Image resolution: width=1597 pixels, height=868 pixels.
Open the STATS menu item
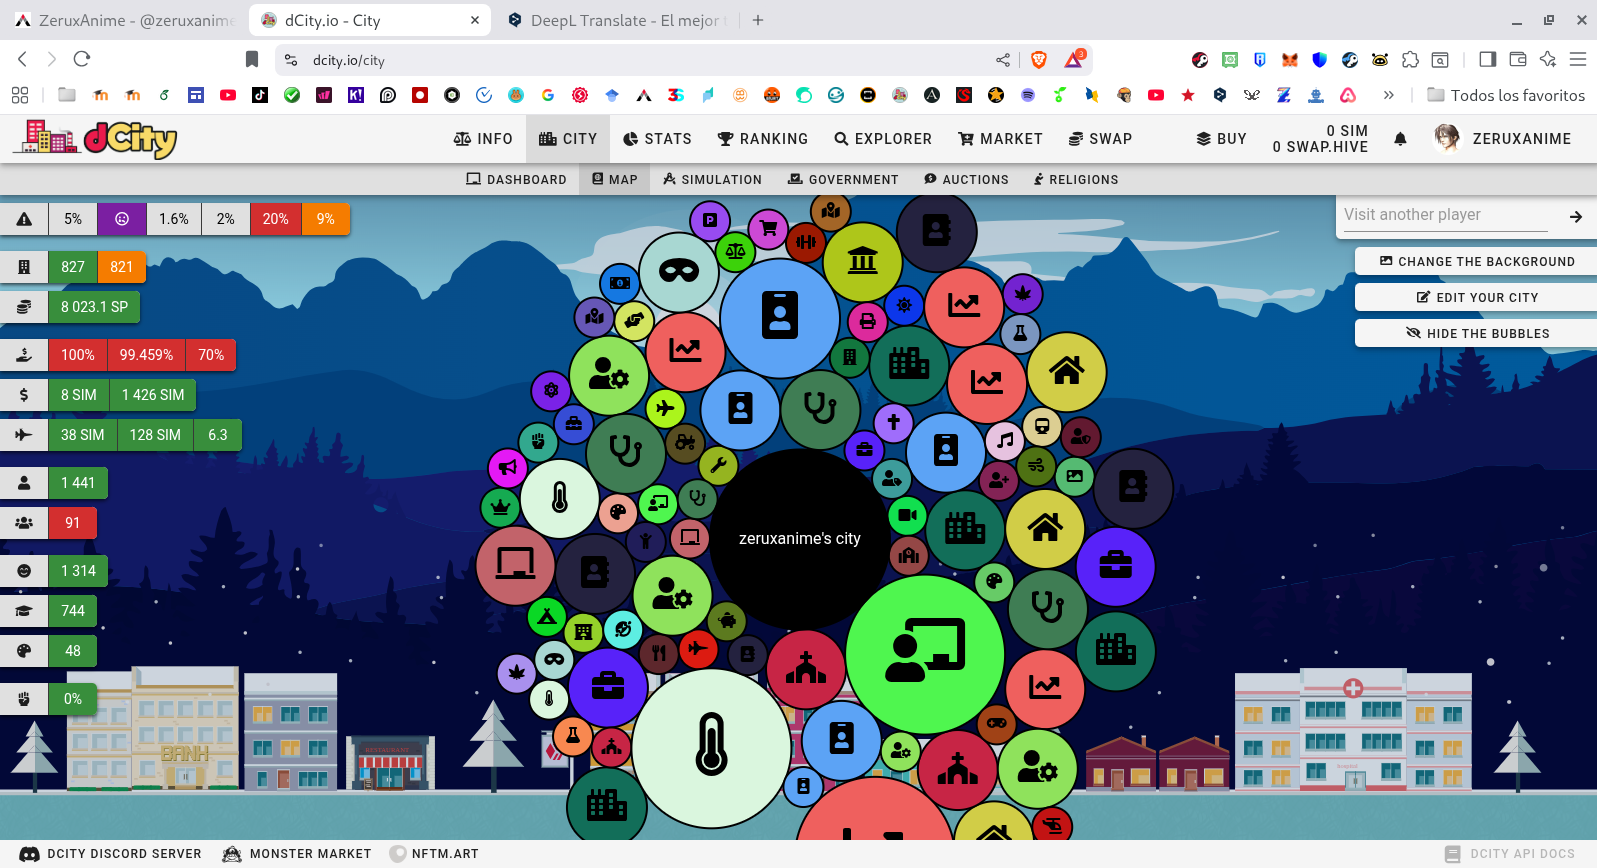(657, 139)
